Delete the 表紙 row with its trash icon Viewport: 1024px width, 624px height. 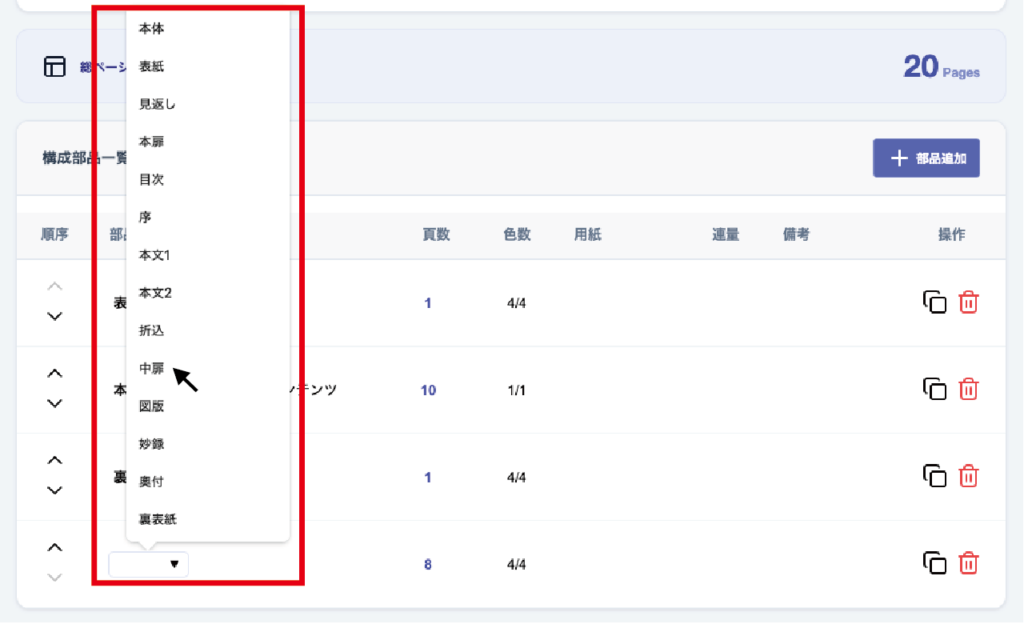[x=968, y=302]
